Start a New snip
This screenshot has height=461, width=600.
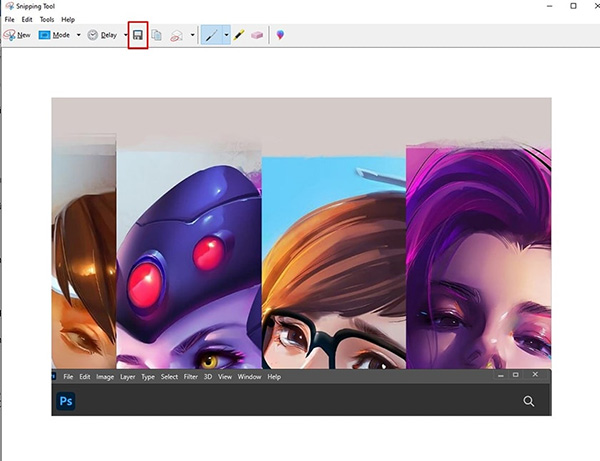point(16,35)
